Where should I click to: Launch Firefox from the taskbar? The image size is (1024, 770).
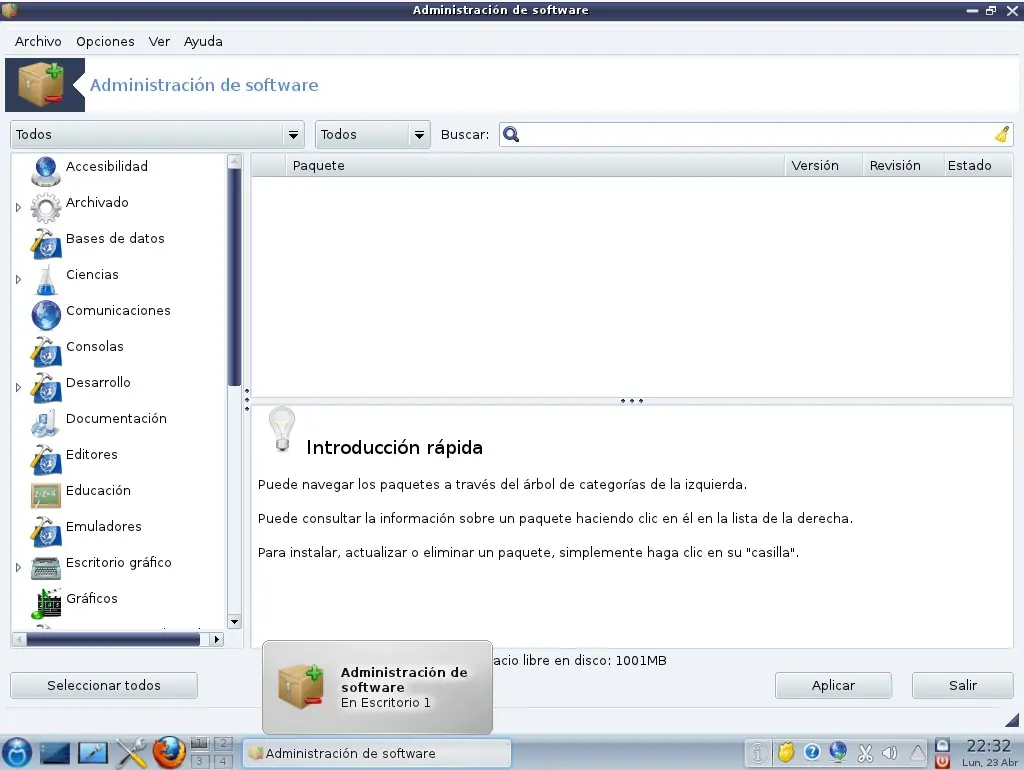pos(169,752)
